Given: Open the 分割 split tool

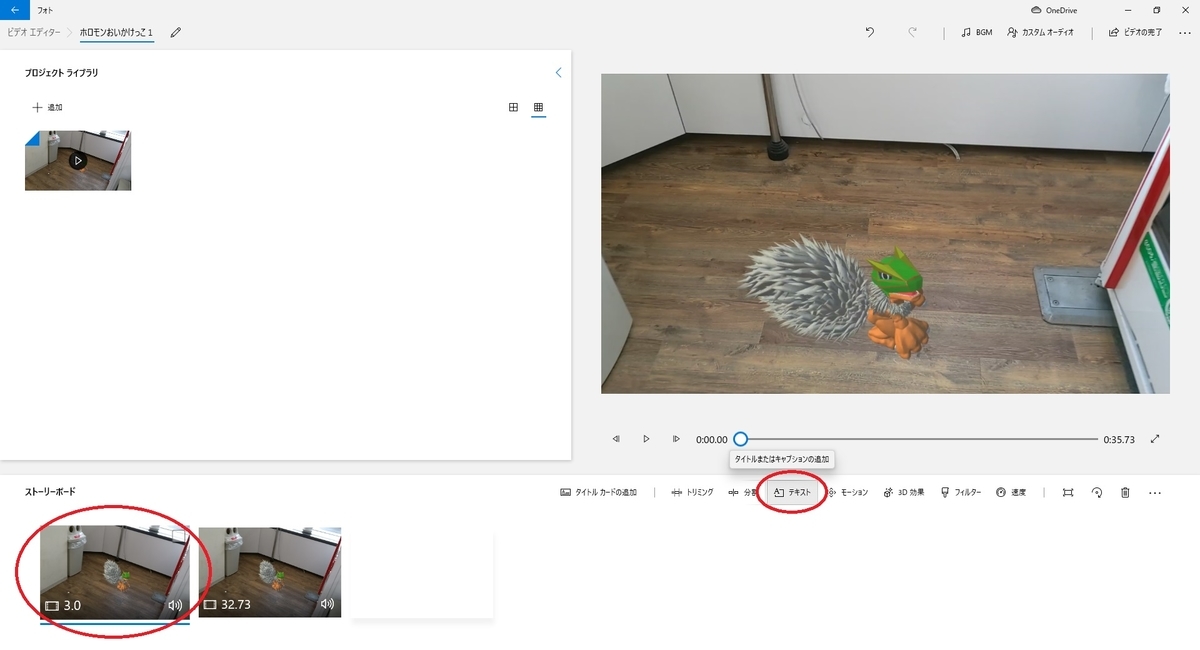Looking at the screenshot, I should click(742, 493).
